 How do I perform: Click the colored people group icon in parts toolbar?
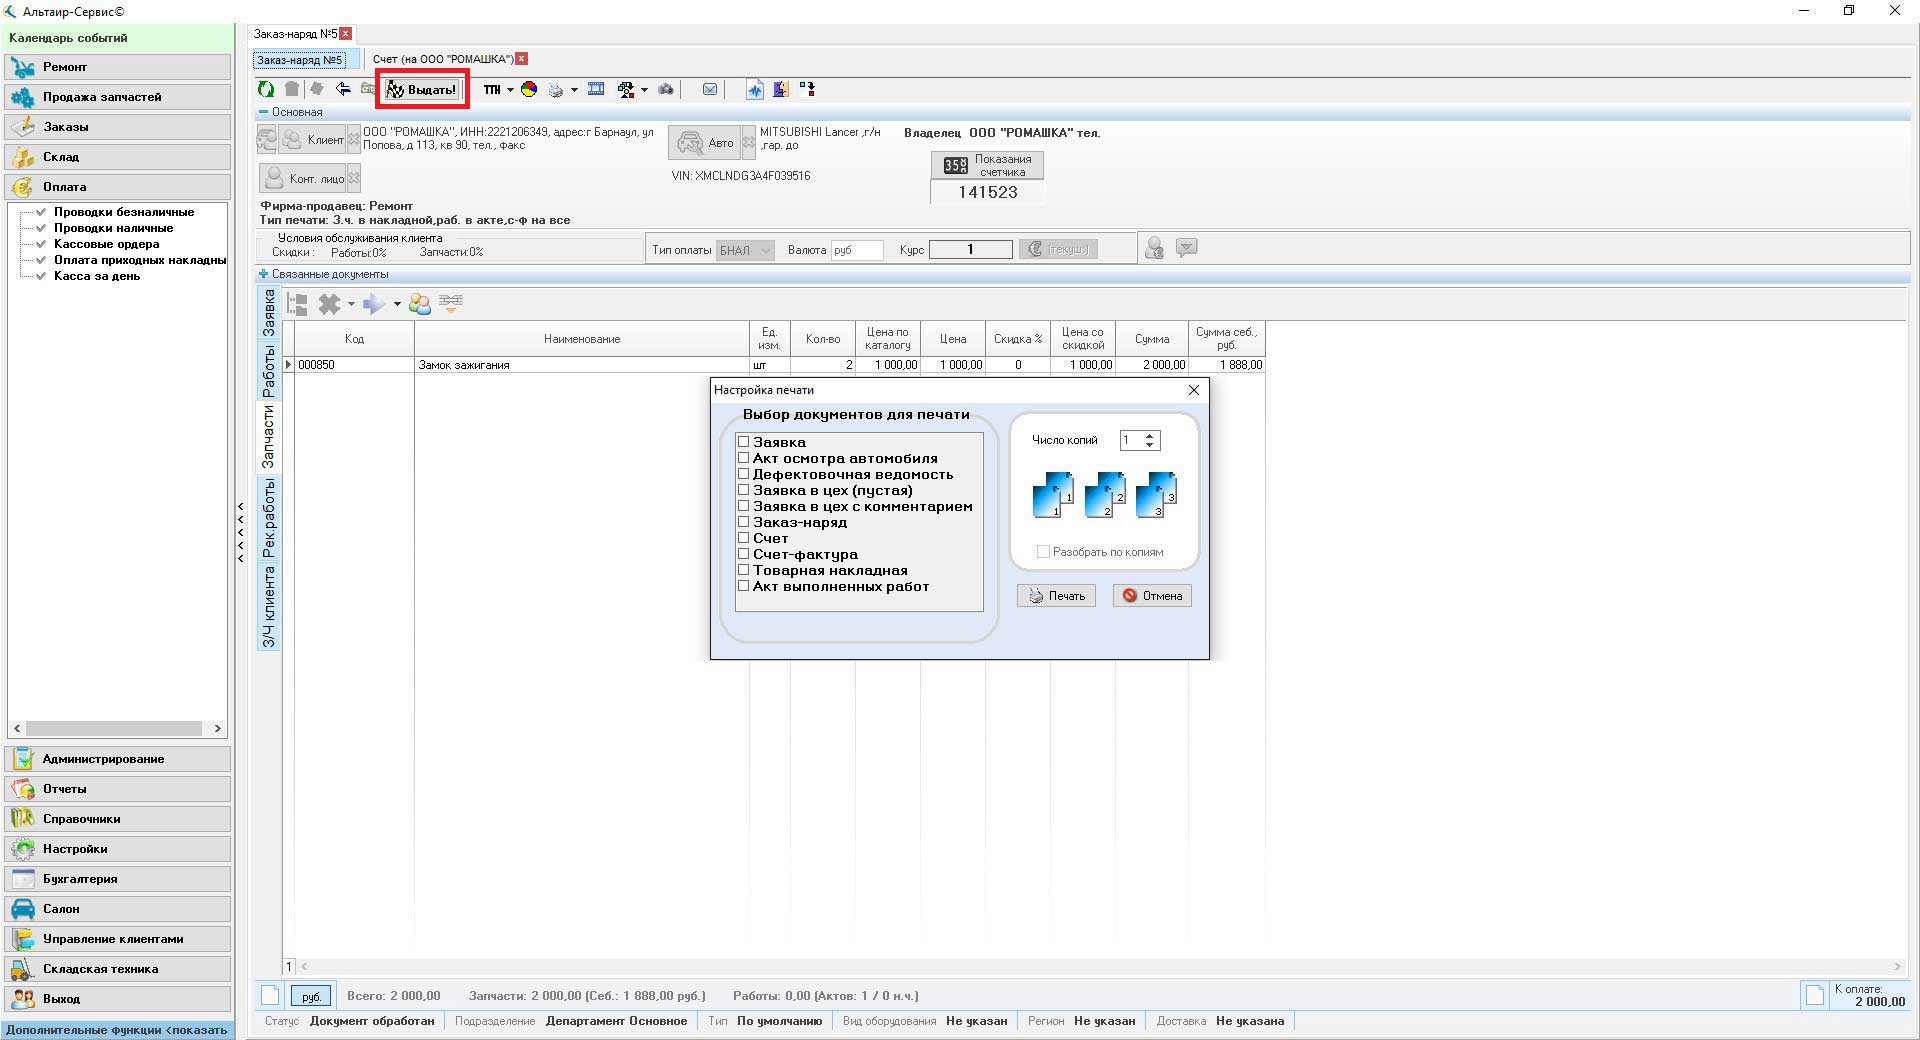[420, 303]
